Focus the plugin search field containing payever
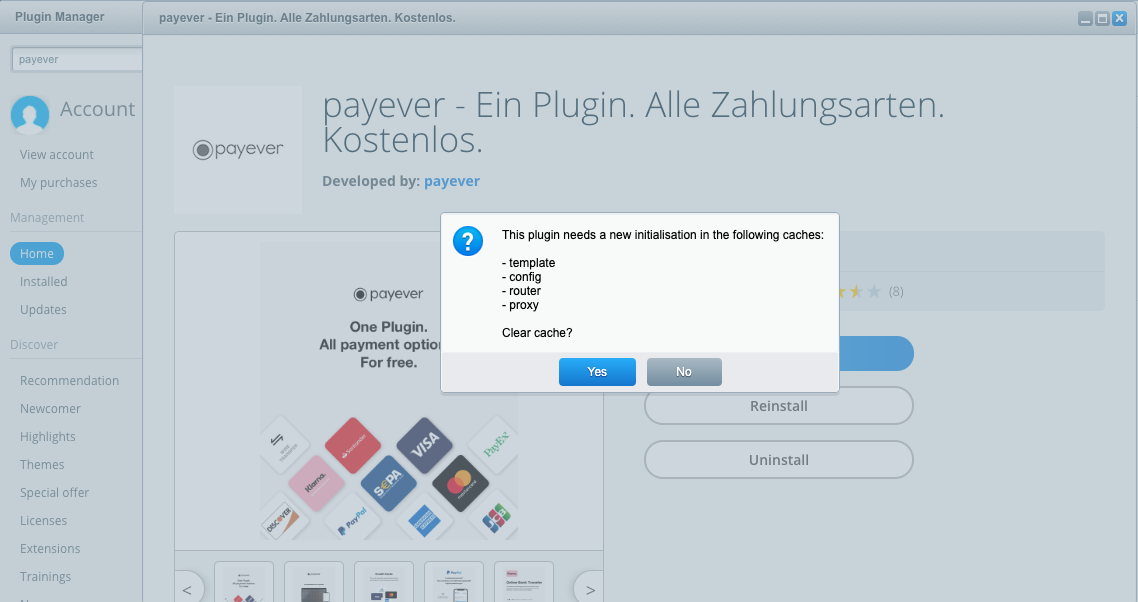Viewport: 1138px width, 602px height. (x=77, y=60)
